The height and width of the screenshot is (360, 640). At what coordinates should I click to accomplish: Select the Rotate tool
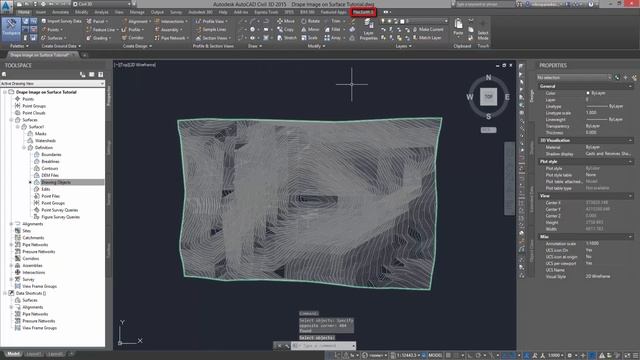coord(311,21)
